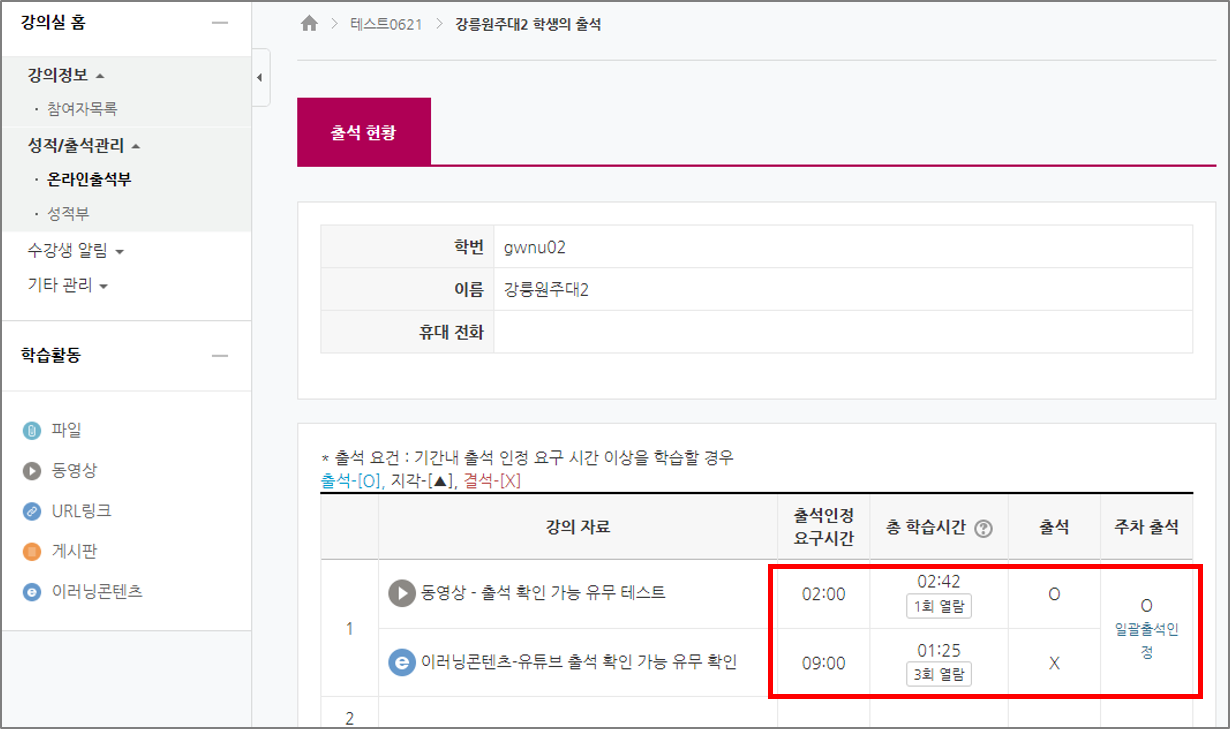
Task: Go to 테스트0621 in the breadcrumb
Action: tap(387, 24)
